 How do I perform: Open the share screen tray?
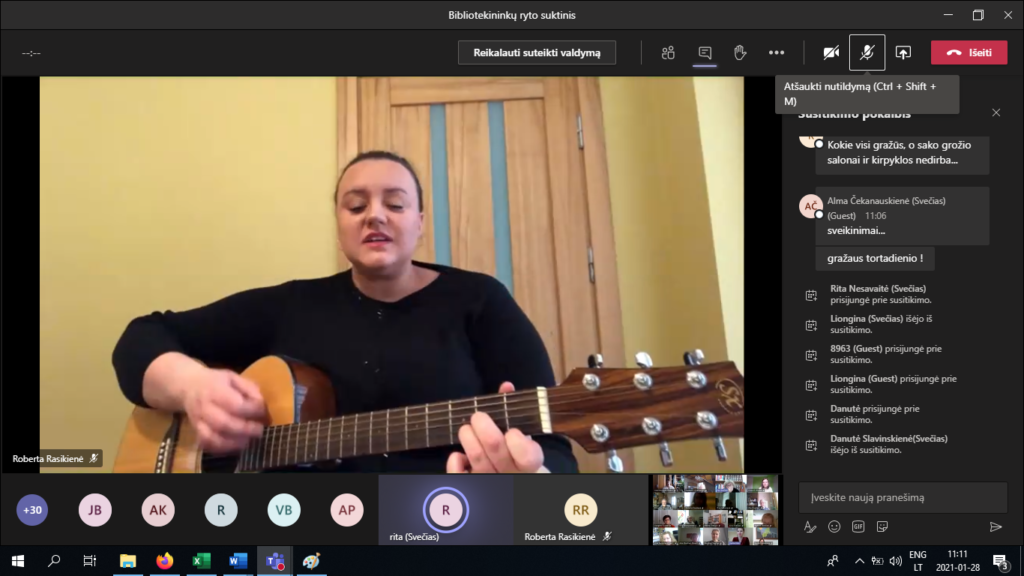pos(903,52)
